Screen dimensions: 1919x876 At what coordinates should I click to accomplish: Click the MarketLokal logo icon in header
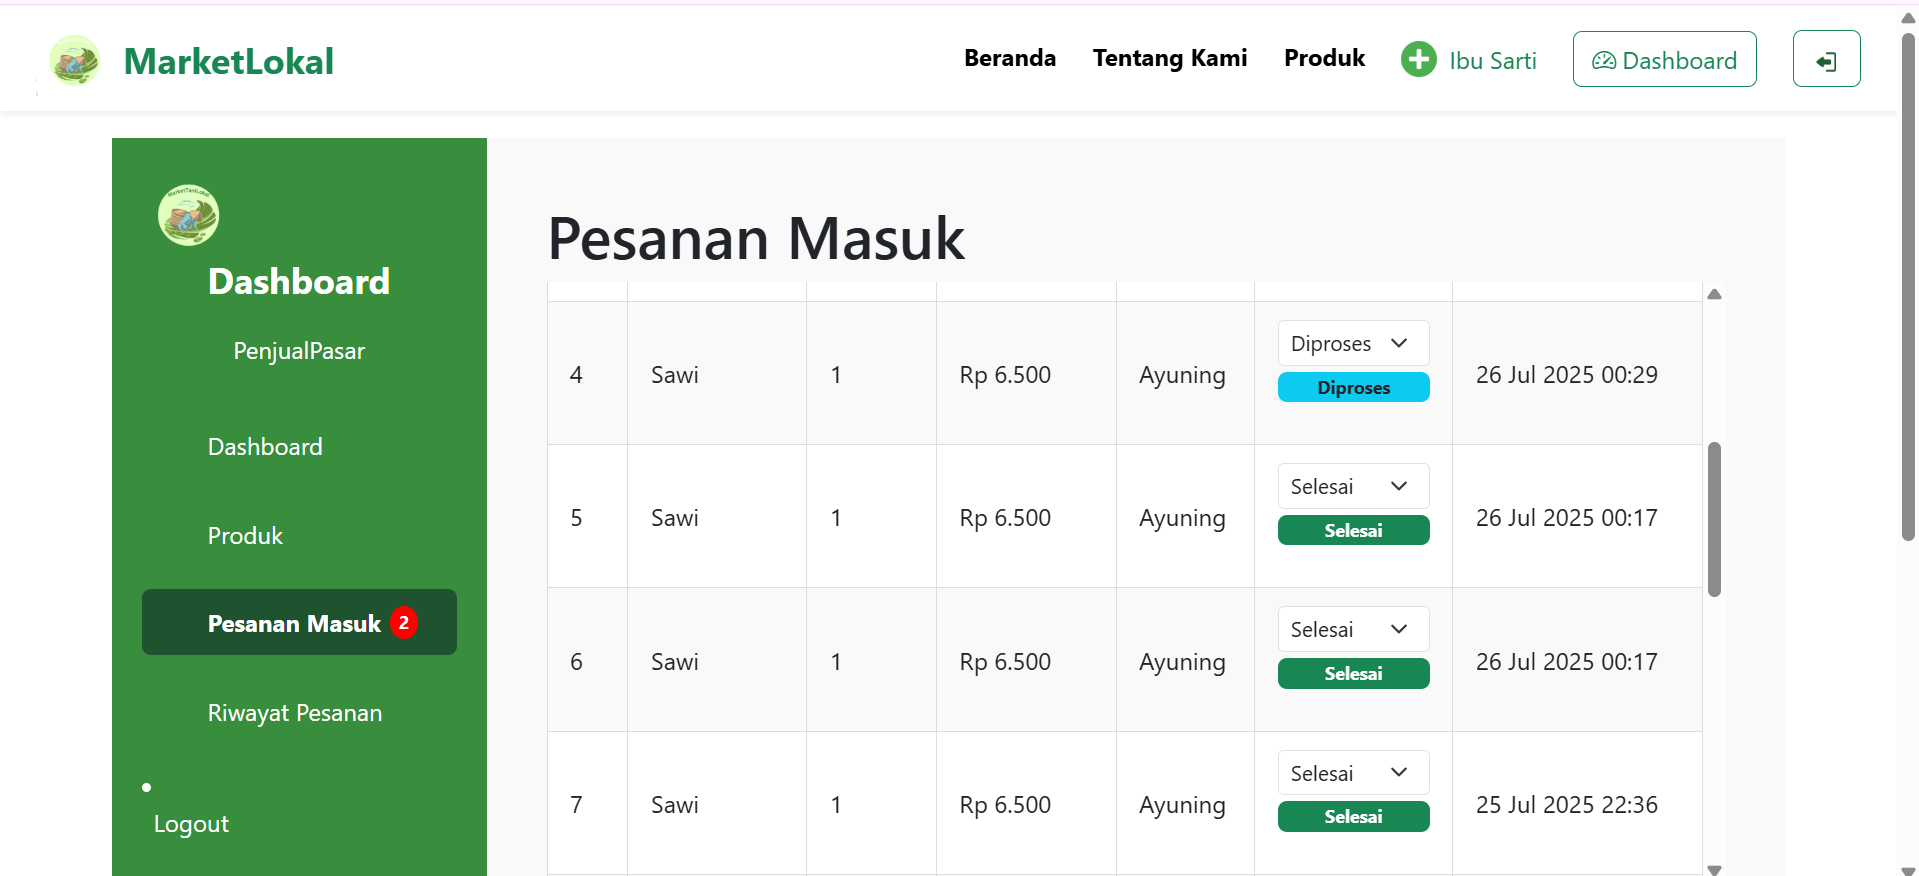(75, 61)
